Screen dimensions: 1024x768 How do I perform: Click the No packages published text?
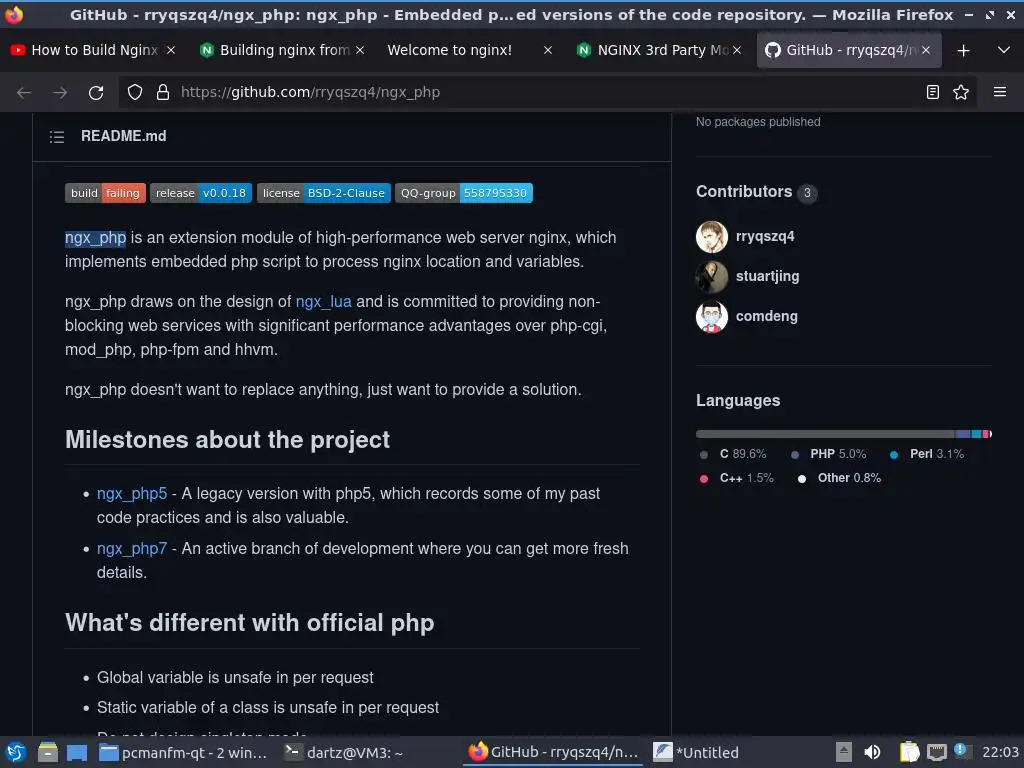click(x=758, y=122)
